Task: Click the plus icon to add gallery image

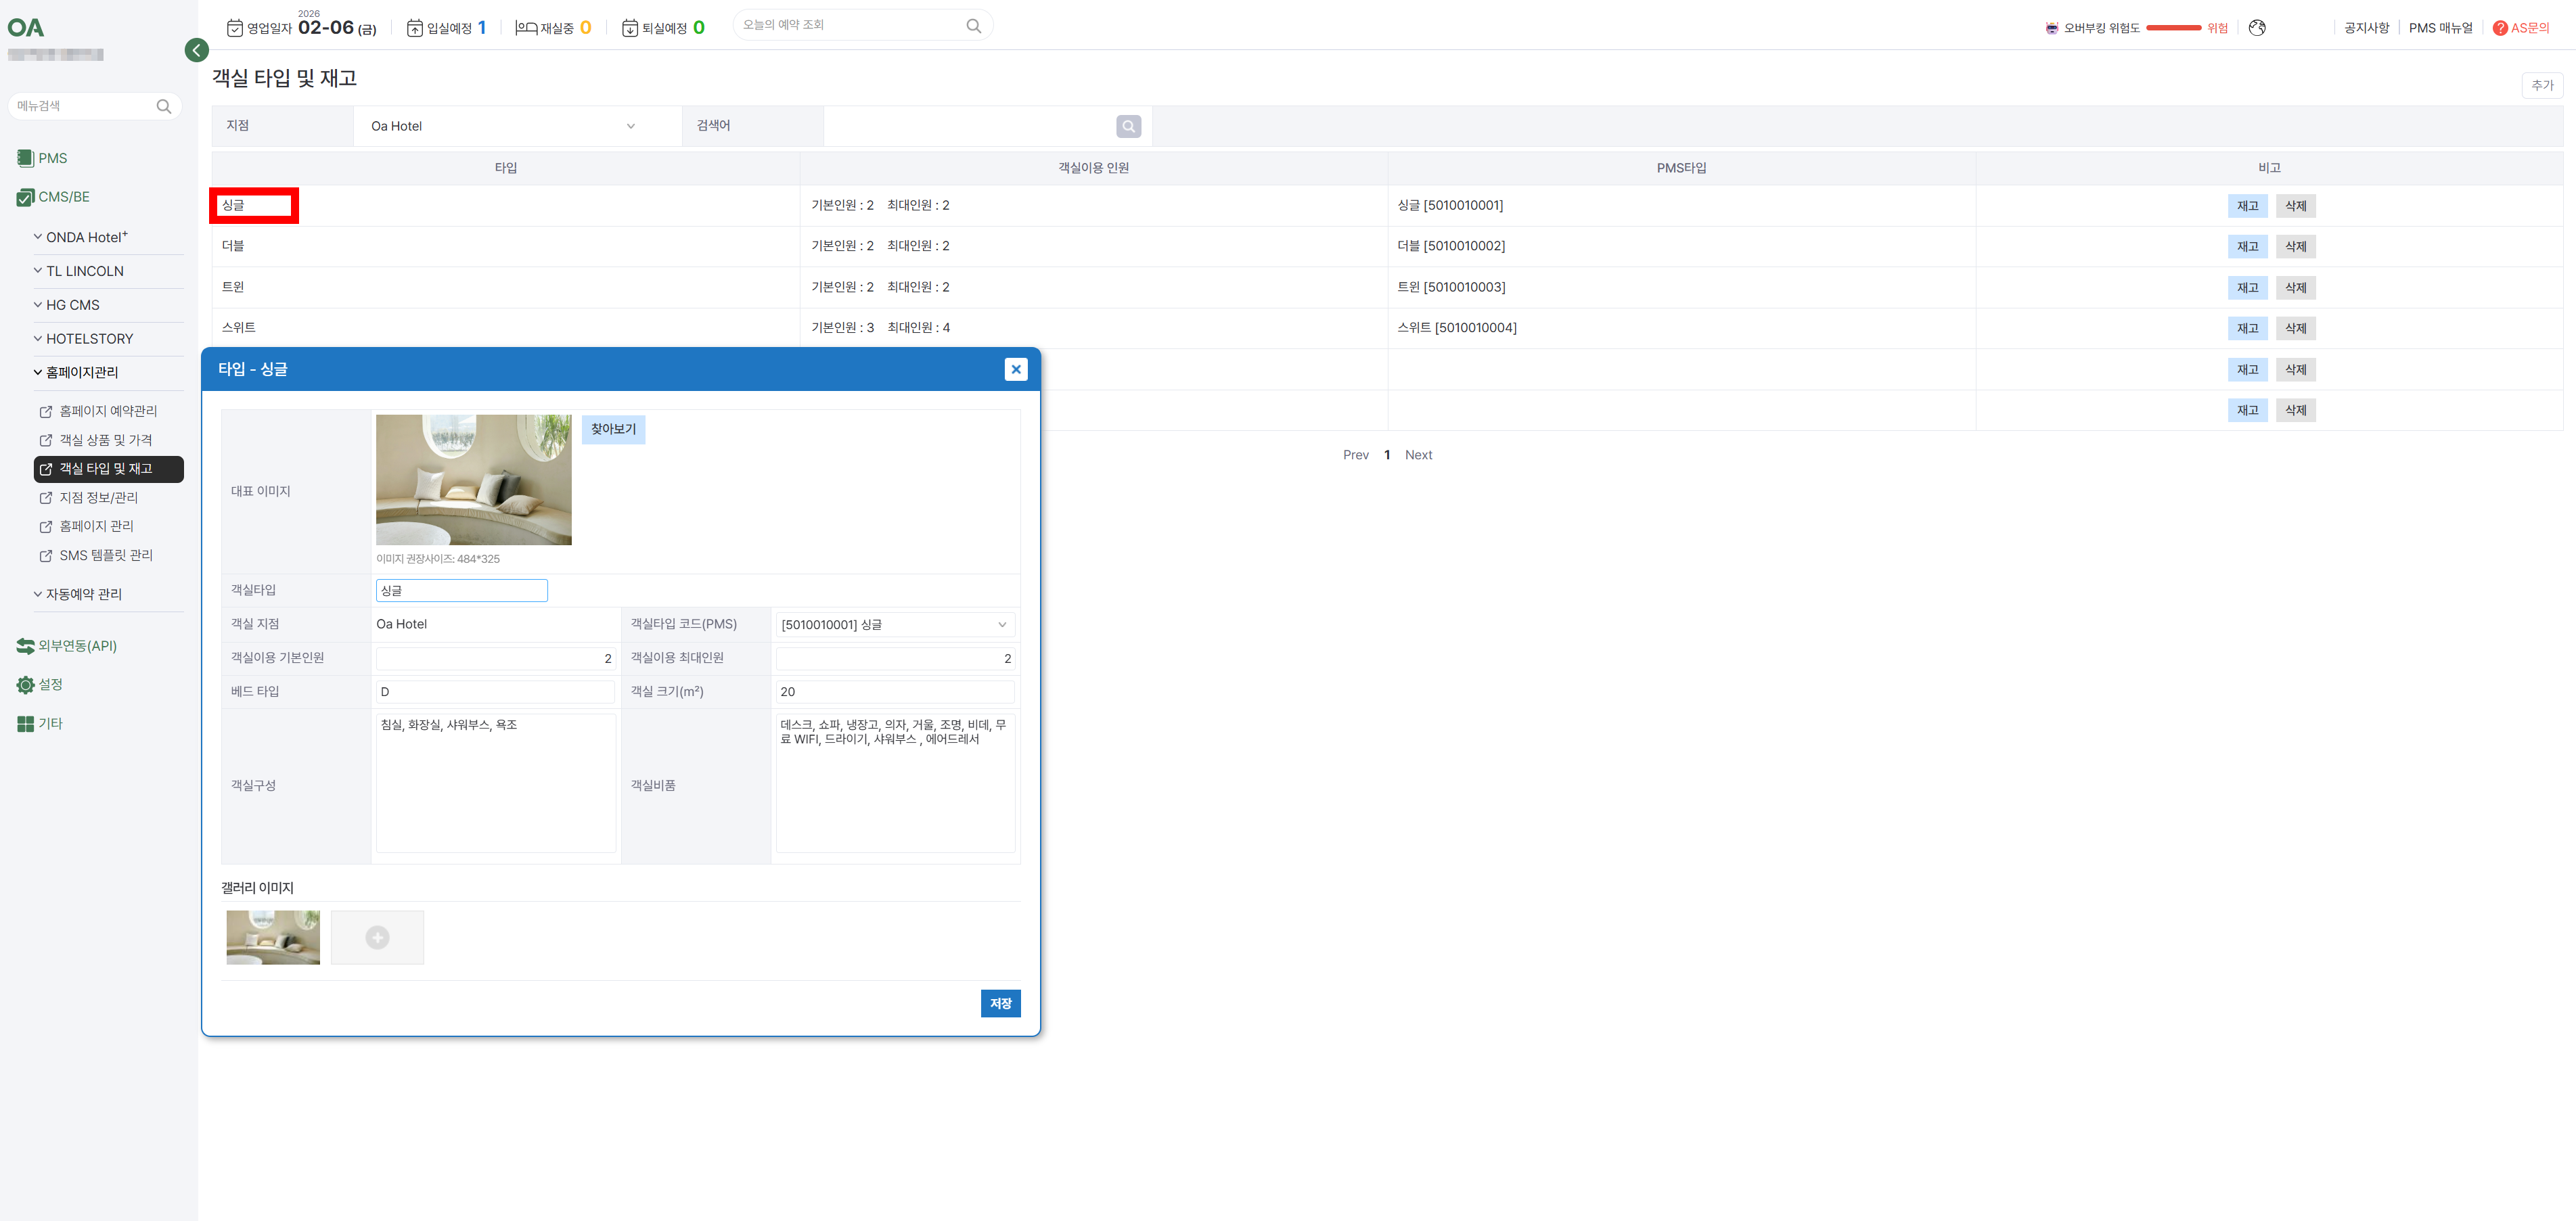Action: click(377, 937)
